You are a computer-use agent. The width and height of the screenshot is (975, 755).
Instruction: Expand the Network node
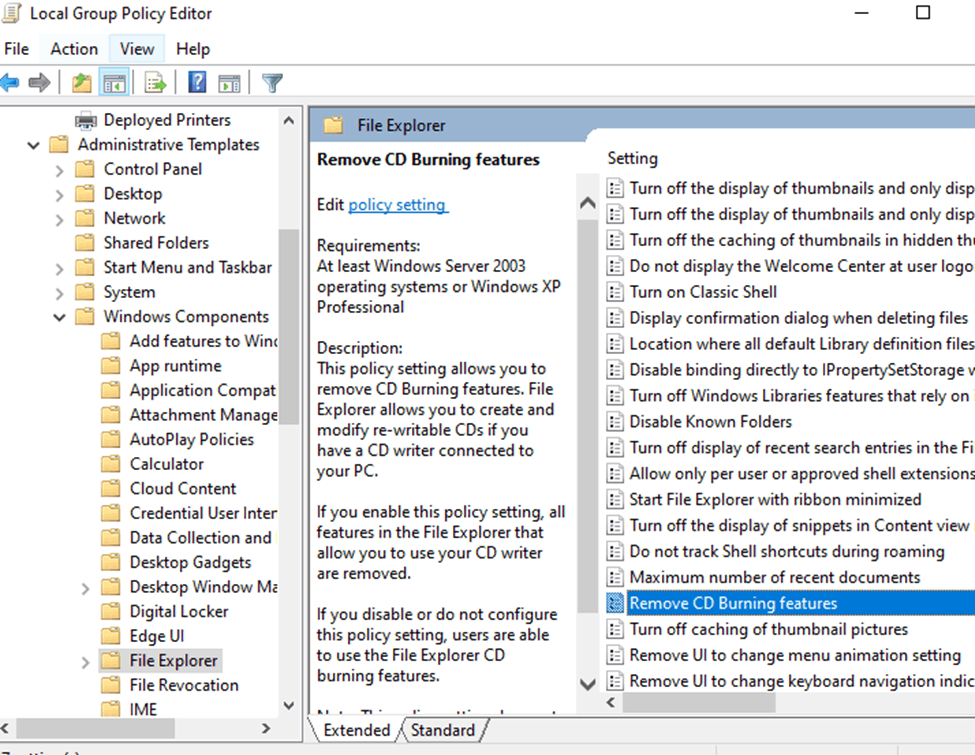pyautogui.click(x=59, y=220)
